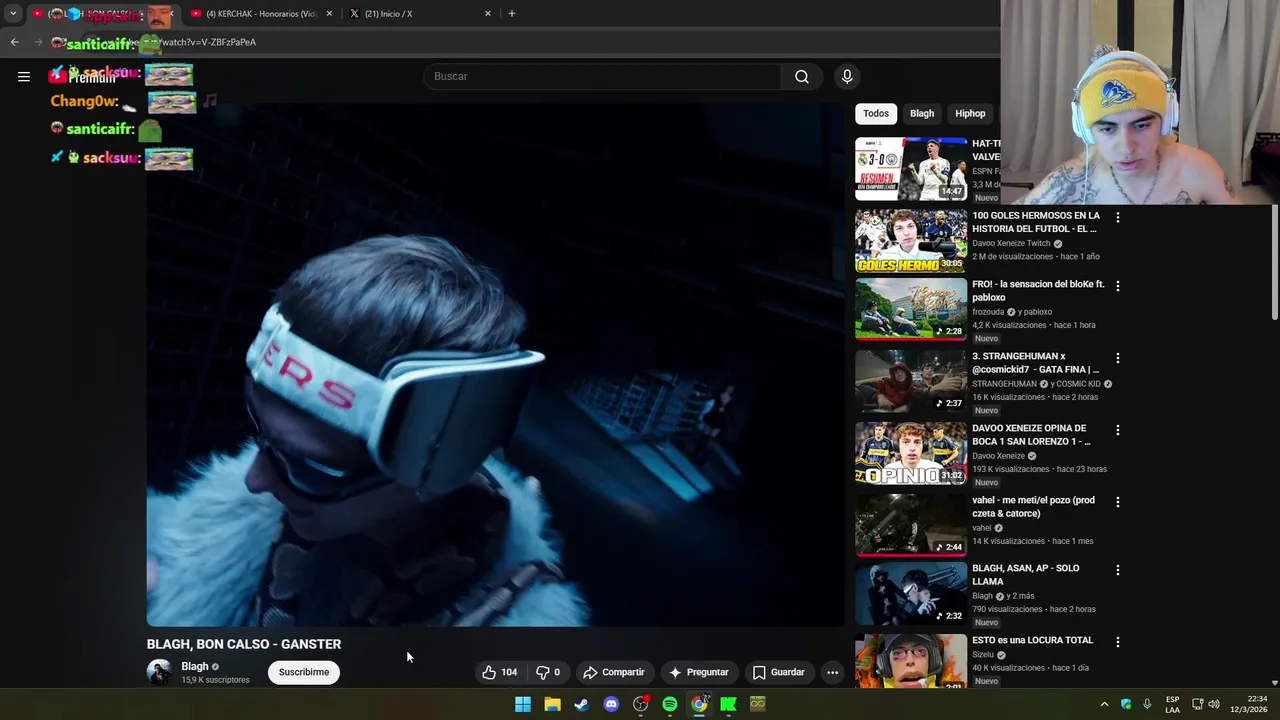This screenshot has height=720, width=1280.
Task: Open the Windows Start menu
Action: tap(523, 704)
